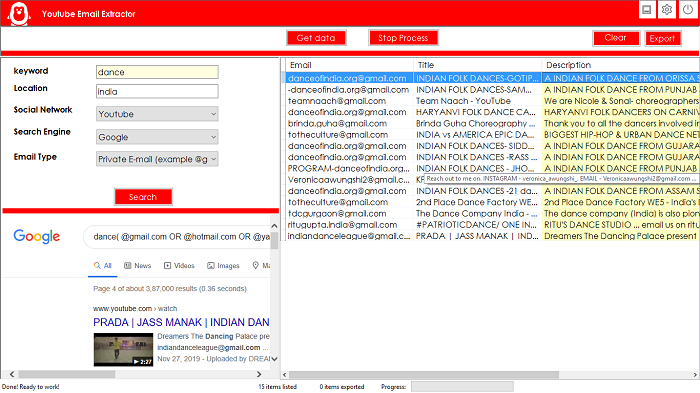Click browser pane right scroll arrow
700x393 pixels.
pyautogui.click(x=259, y=374)
